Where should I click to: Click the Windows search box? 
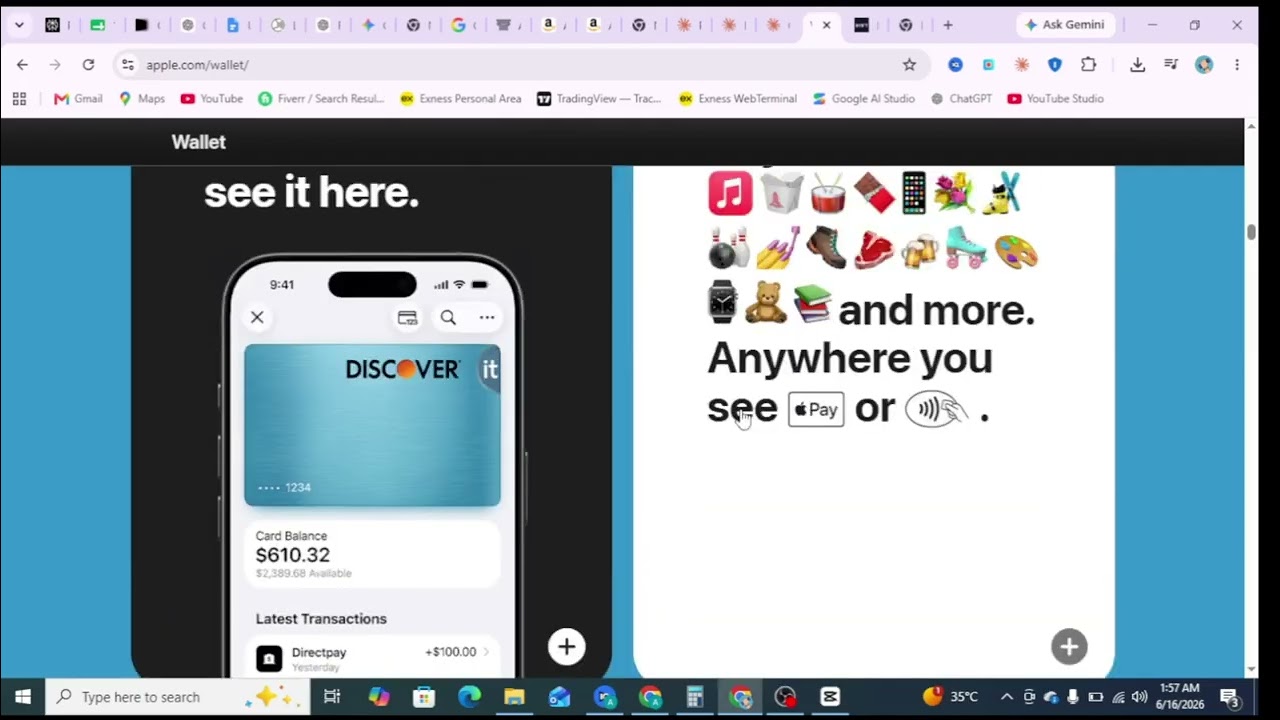click(176, 697)
